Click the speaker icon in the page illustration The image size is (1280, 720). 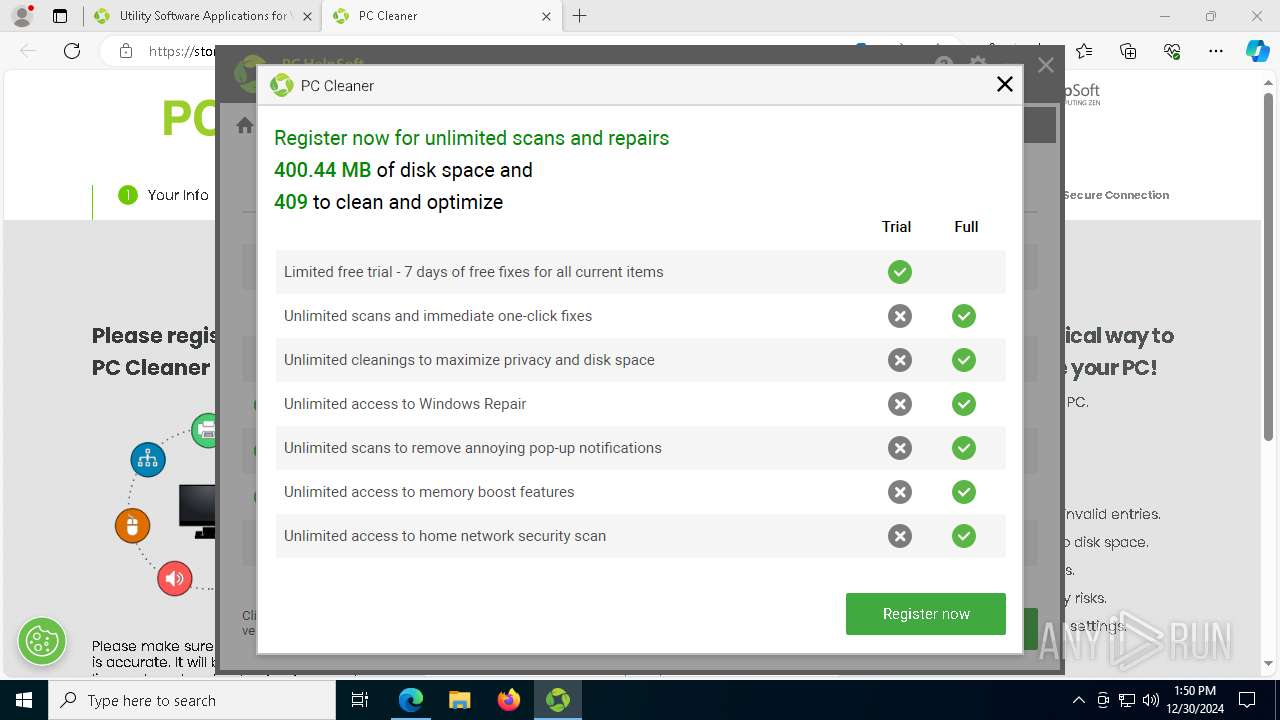pyautogui.click(x=174, y=578)
